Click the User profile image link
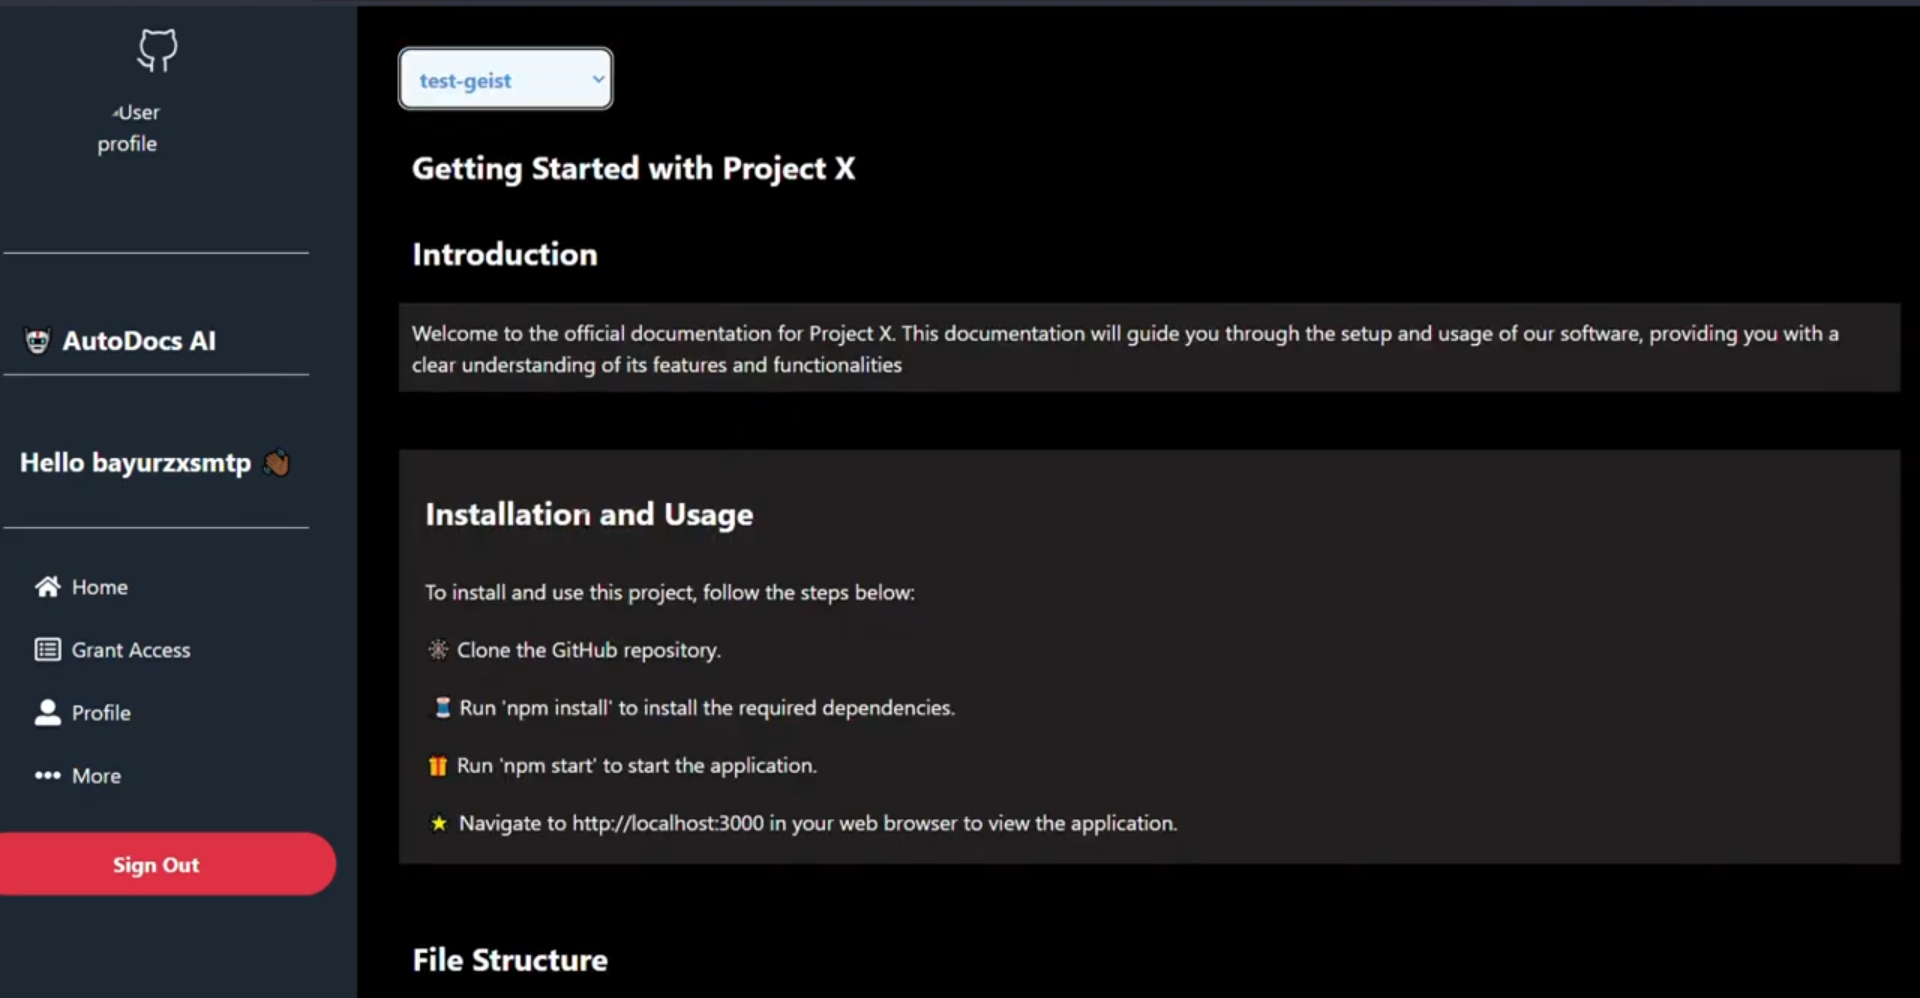Viewport: 1920px width, 998px height. click(x=128, y=128)
